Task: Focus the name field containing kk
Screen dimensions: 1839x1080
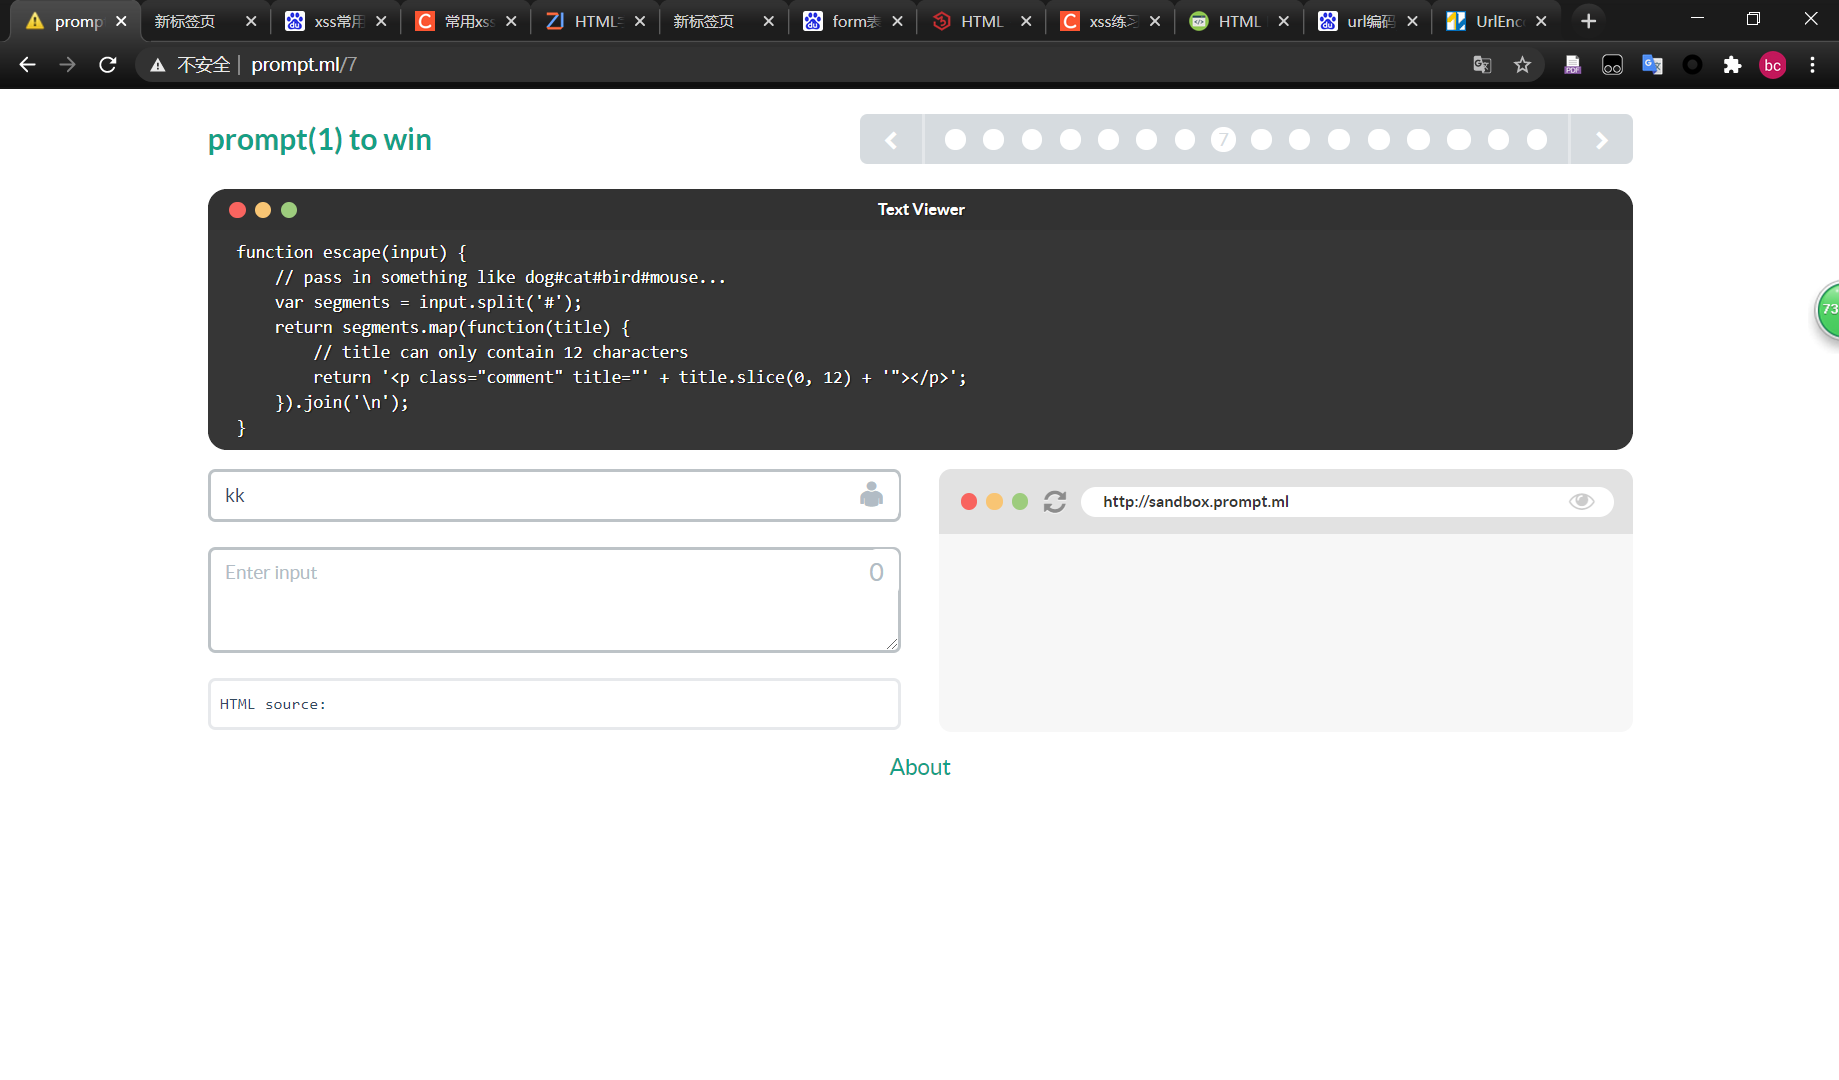Action: [x=554, y=495]
